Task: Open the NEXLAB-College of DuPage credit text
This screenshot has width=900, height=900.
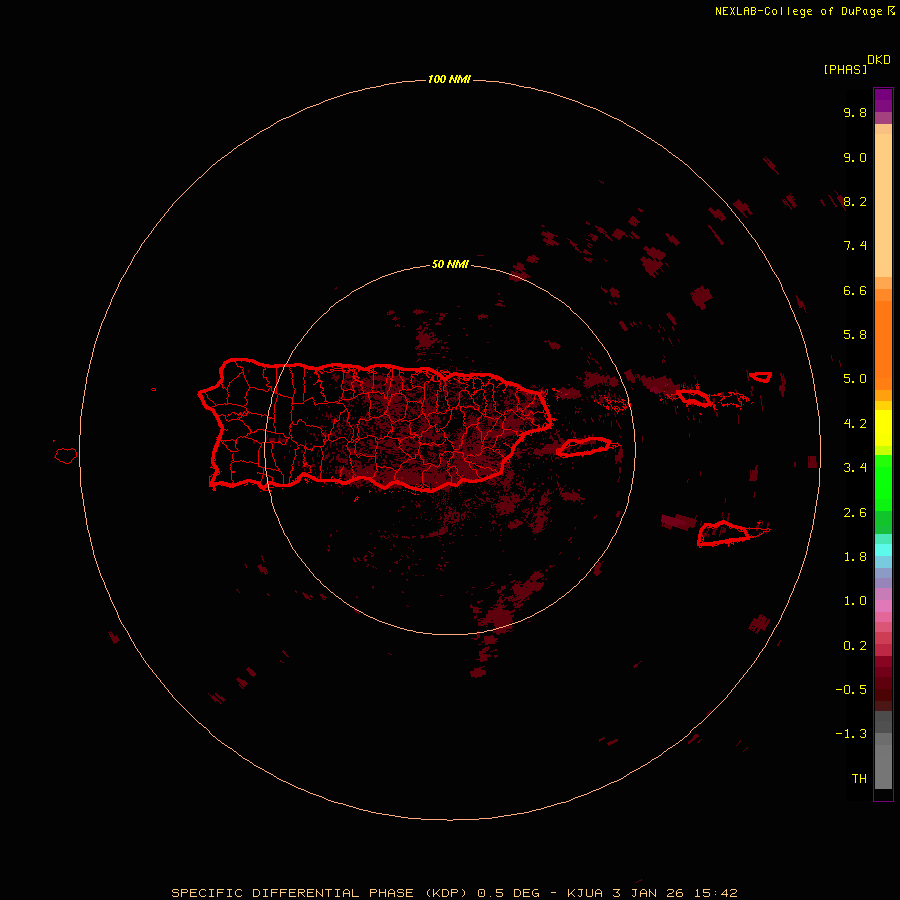Action: (x=799, y=11)
